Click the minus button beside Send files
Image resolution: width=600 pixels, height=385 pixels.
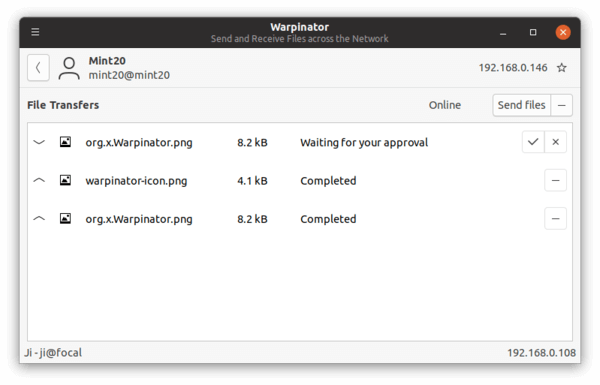point(561,105)
